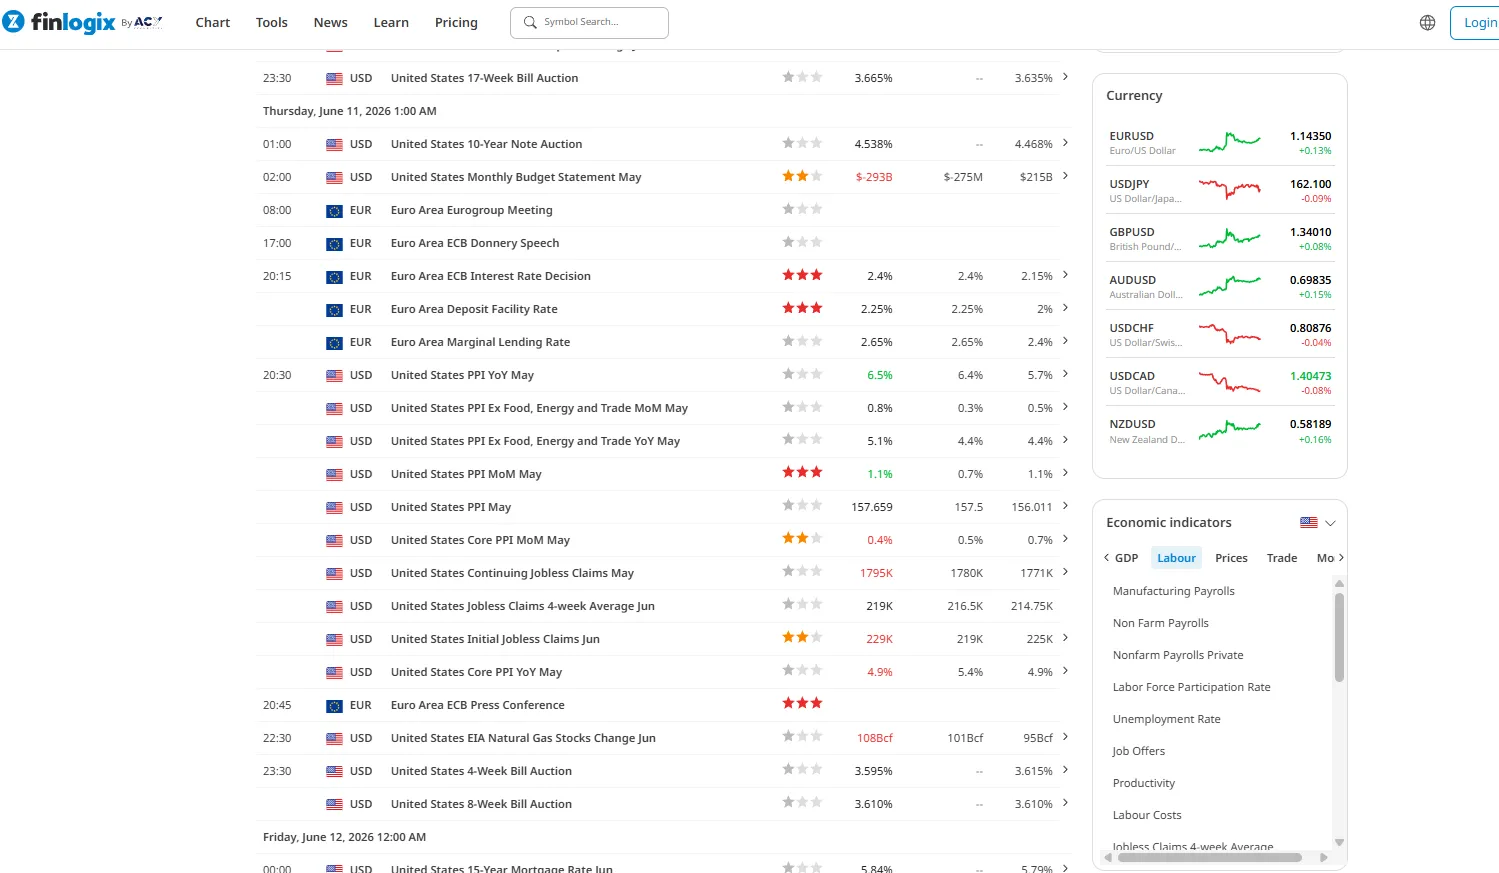Open the Unemployment Rate indicator link
Viewport: 1499px width, 873px height.
(x=1166, y=719)
